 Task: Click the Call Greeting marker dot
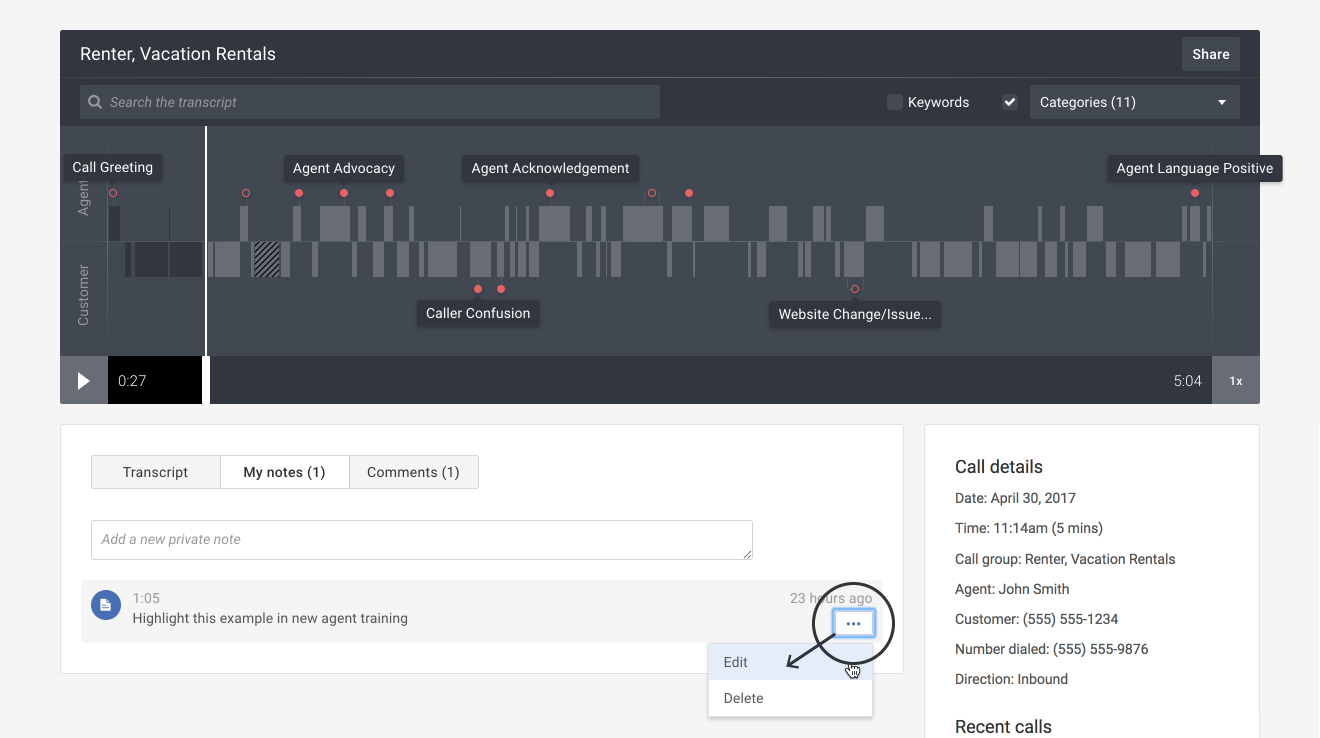[113, 193]
